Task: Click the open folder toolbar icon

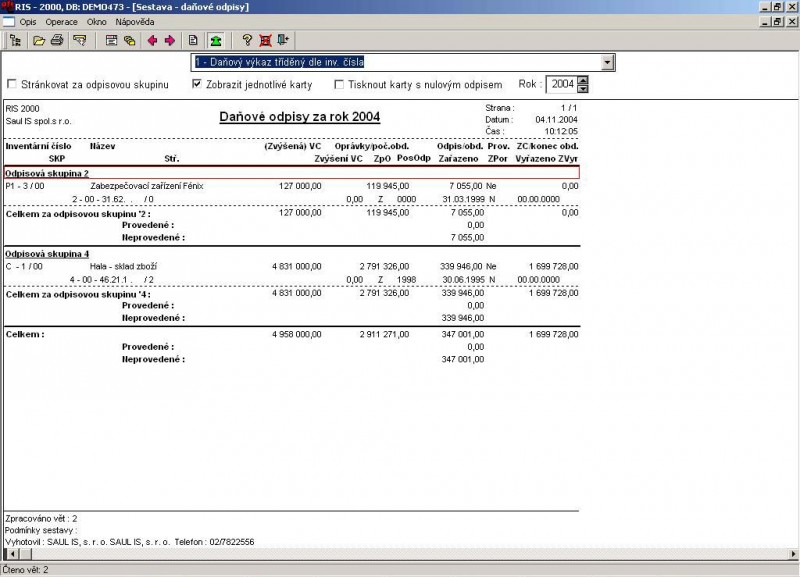Action: click(39, 41)
